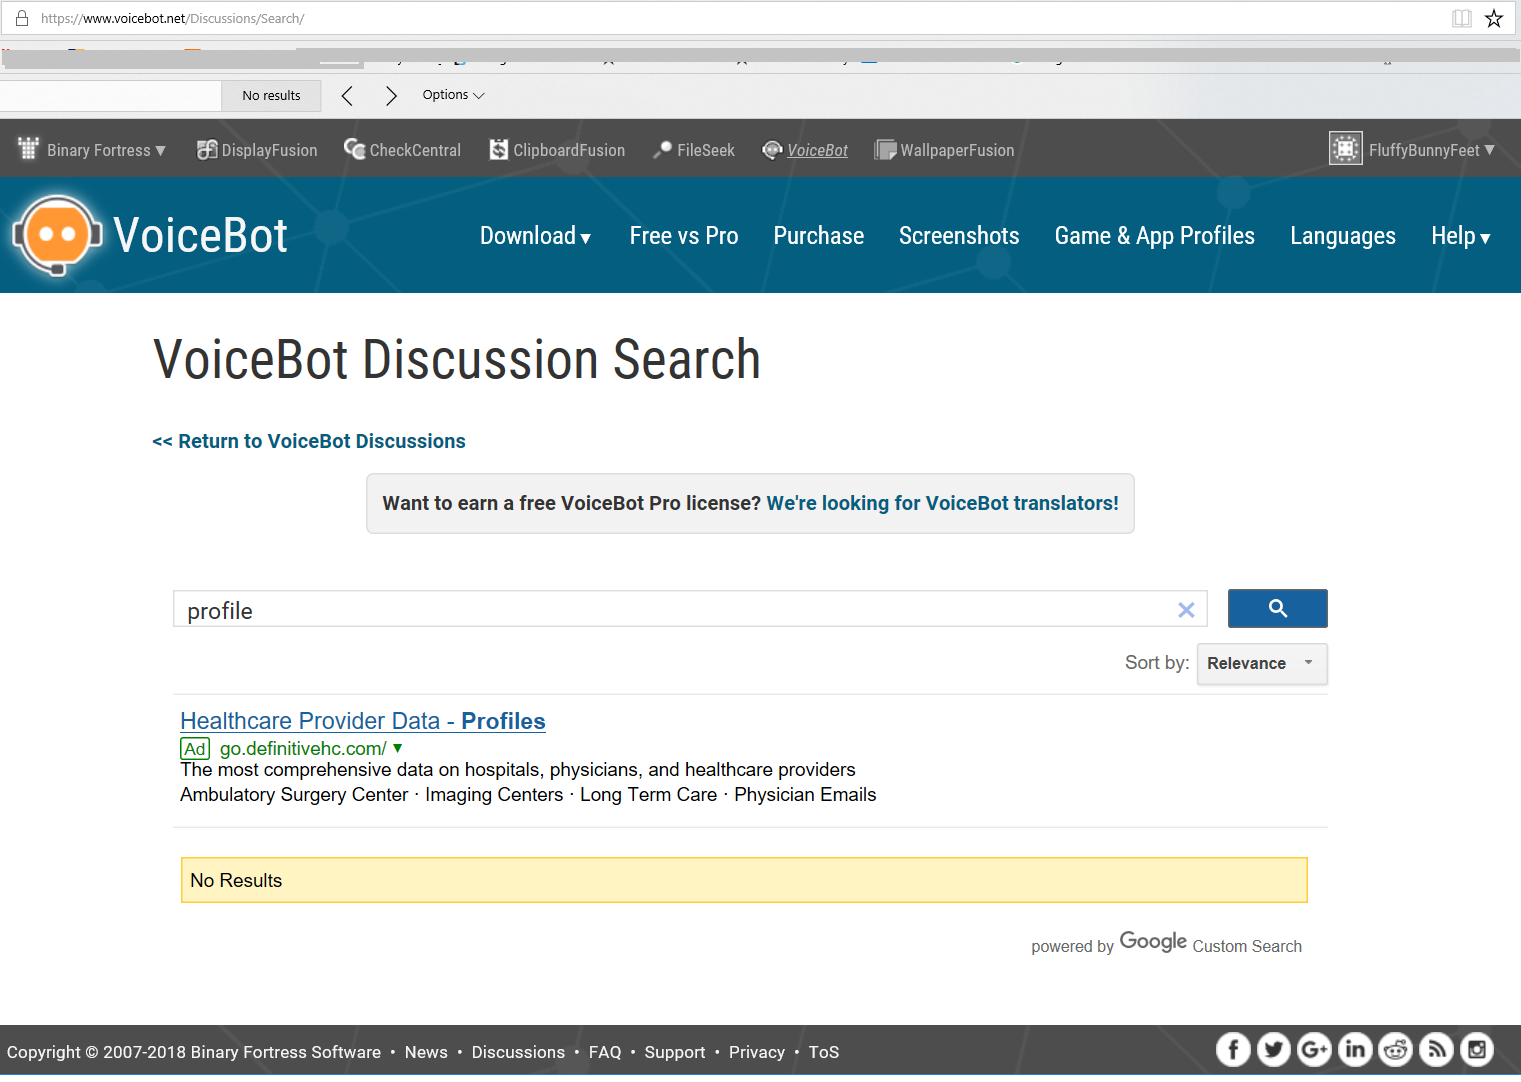Go to Game & App Profiles

tap(1154, 236)
